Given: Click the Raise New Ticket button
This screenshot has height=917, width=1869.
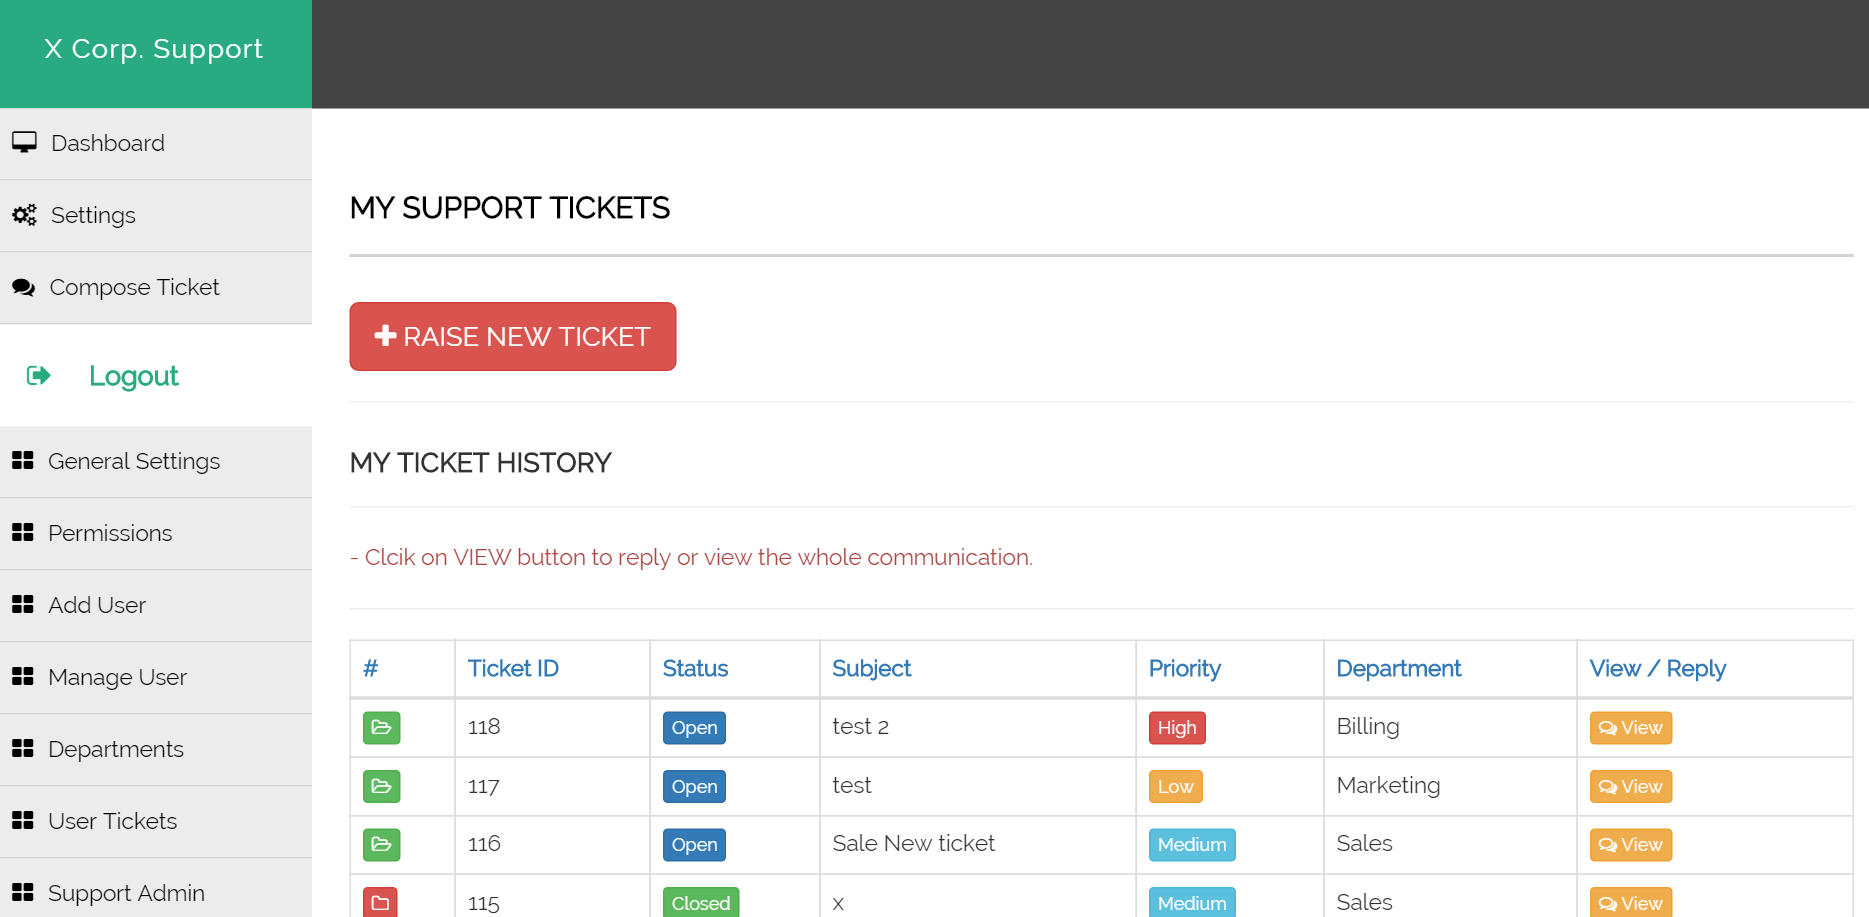Looking at the screenshot, I should tap(513, 336).
